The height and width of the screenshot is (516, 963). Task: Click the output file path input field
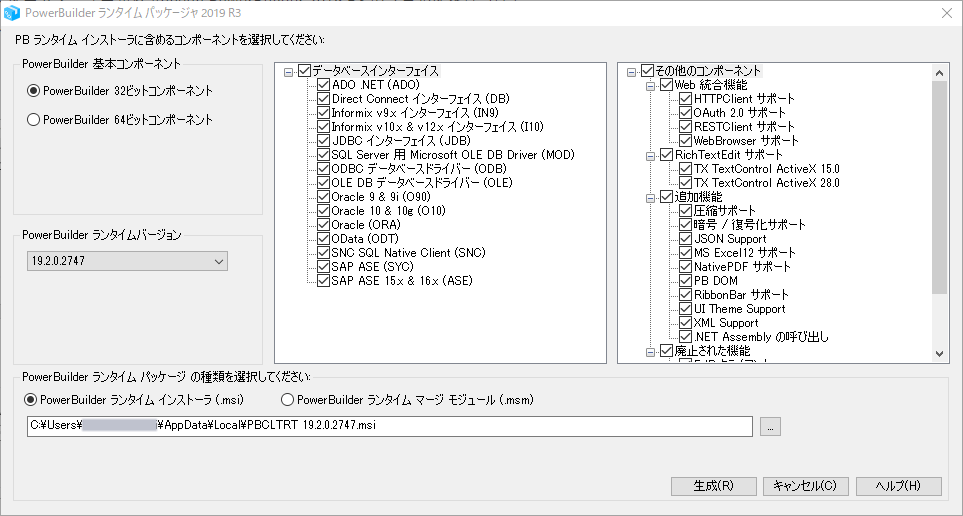[390, 427]
